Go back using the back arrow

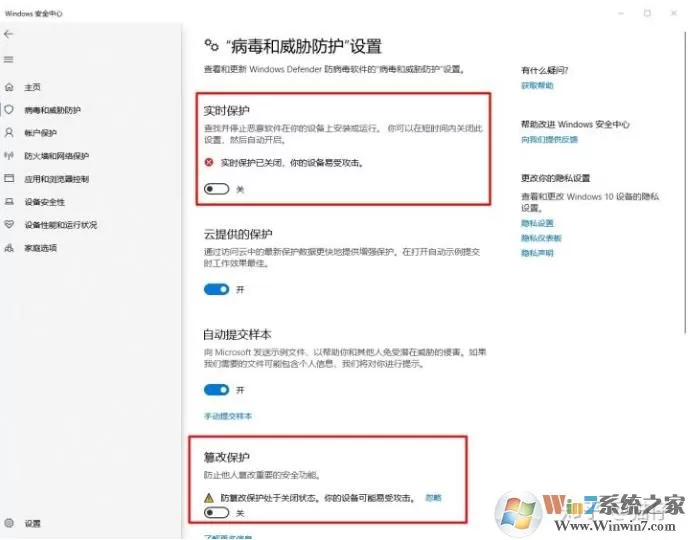8,34
